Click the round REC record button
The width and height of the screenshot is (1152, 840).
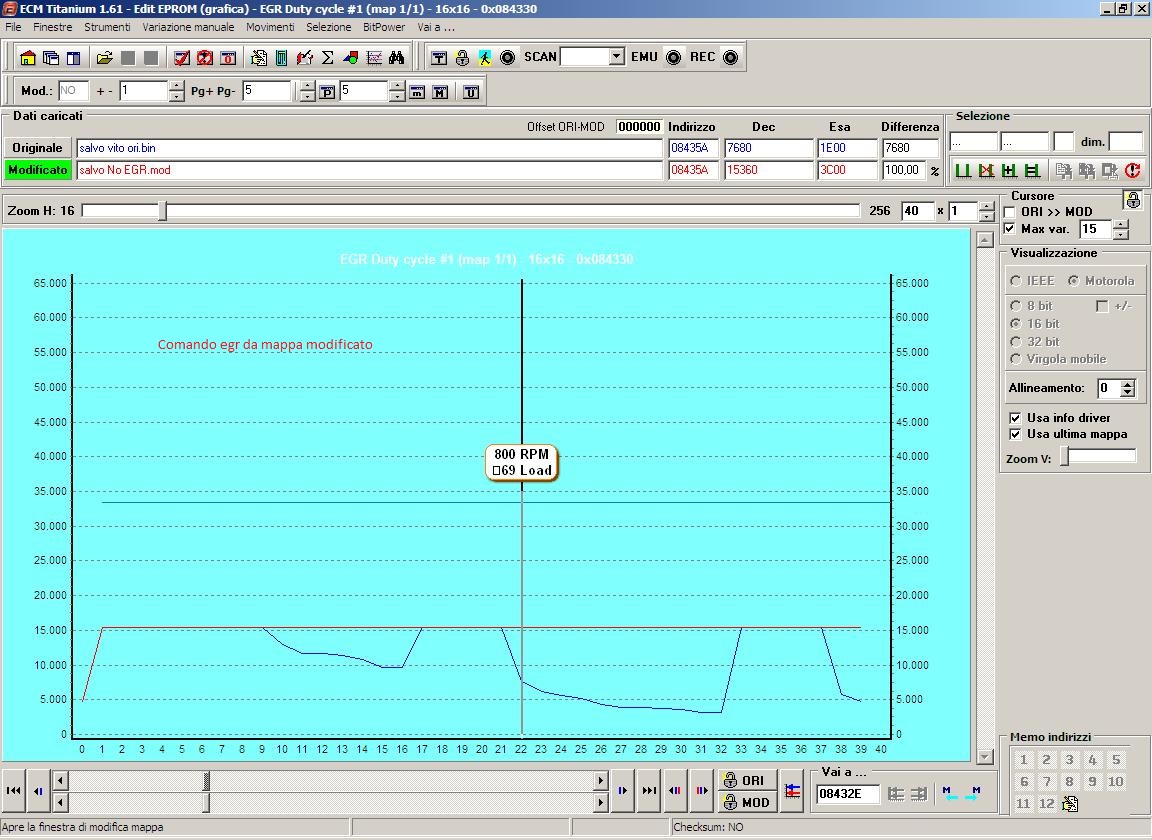pos(730,57)
